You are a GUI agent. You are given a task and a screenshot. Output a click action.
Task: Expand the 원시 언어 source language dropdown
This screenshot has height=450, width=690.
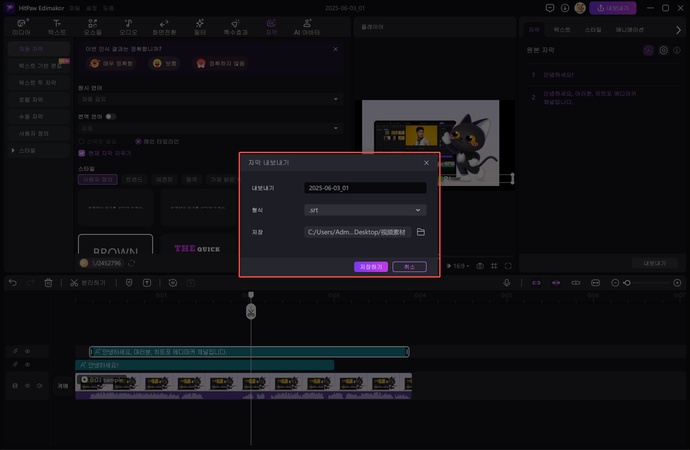click(x=208, y=100)
